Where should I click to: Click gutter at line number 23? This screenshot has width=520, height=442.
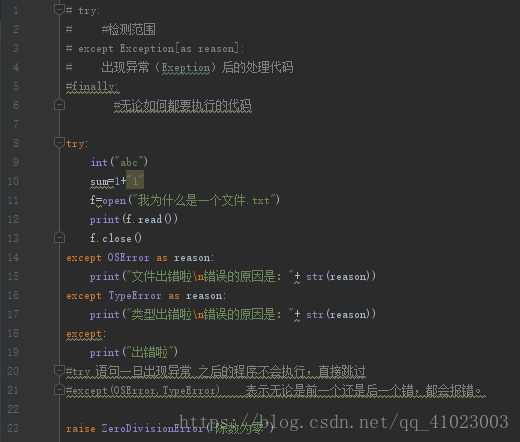[13, 428]
